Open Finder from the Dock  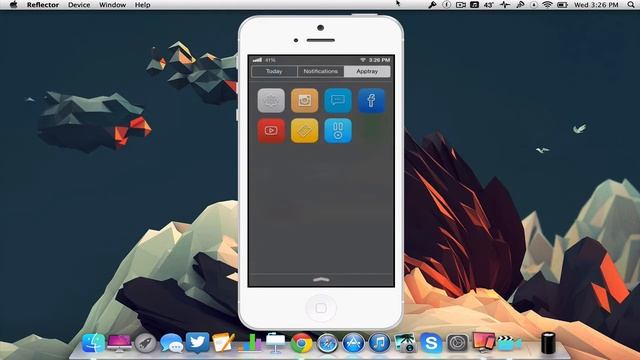(93, 343)
